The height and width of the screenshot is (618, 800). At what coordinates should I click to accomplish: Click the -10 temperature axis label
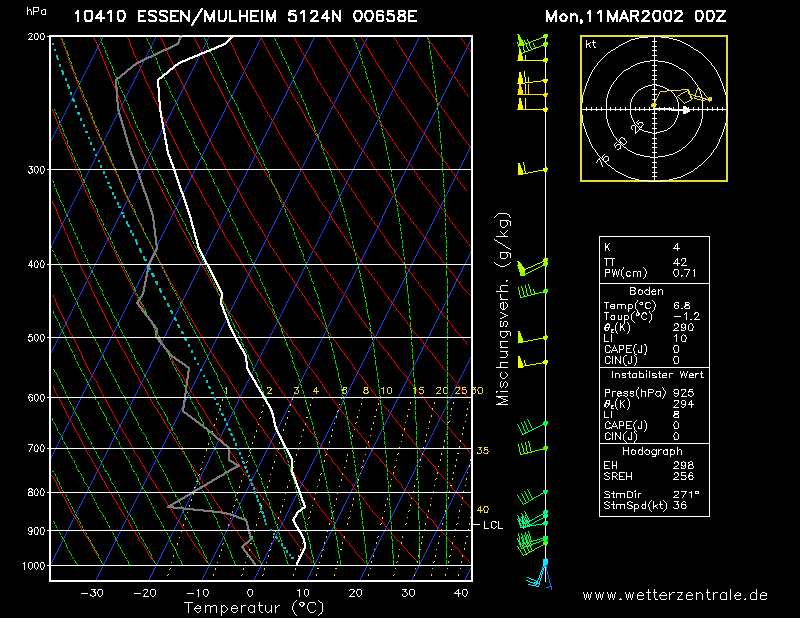pyautogui.click(x=197, y=593)
